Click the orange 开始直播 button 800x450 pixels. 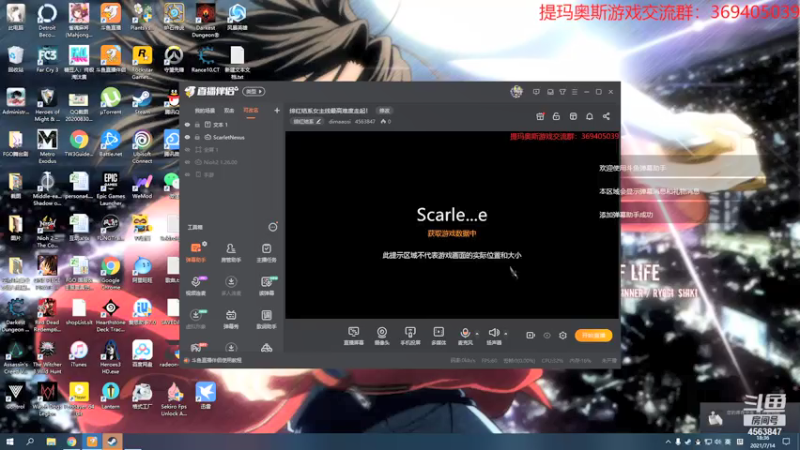[593, 335]
